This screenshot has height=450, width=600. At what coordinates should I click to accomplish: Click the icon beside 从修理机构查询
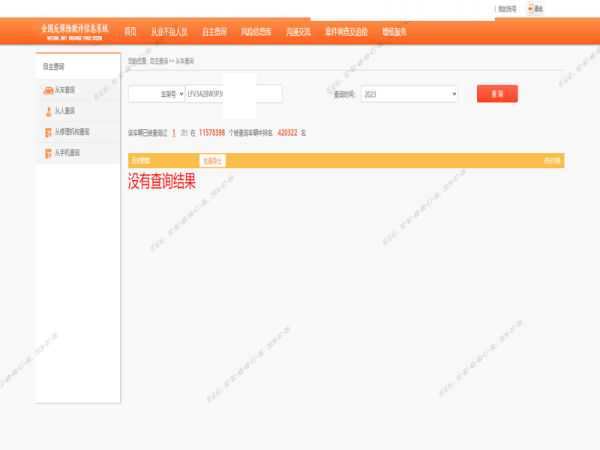(48, 132)
